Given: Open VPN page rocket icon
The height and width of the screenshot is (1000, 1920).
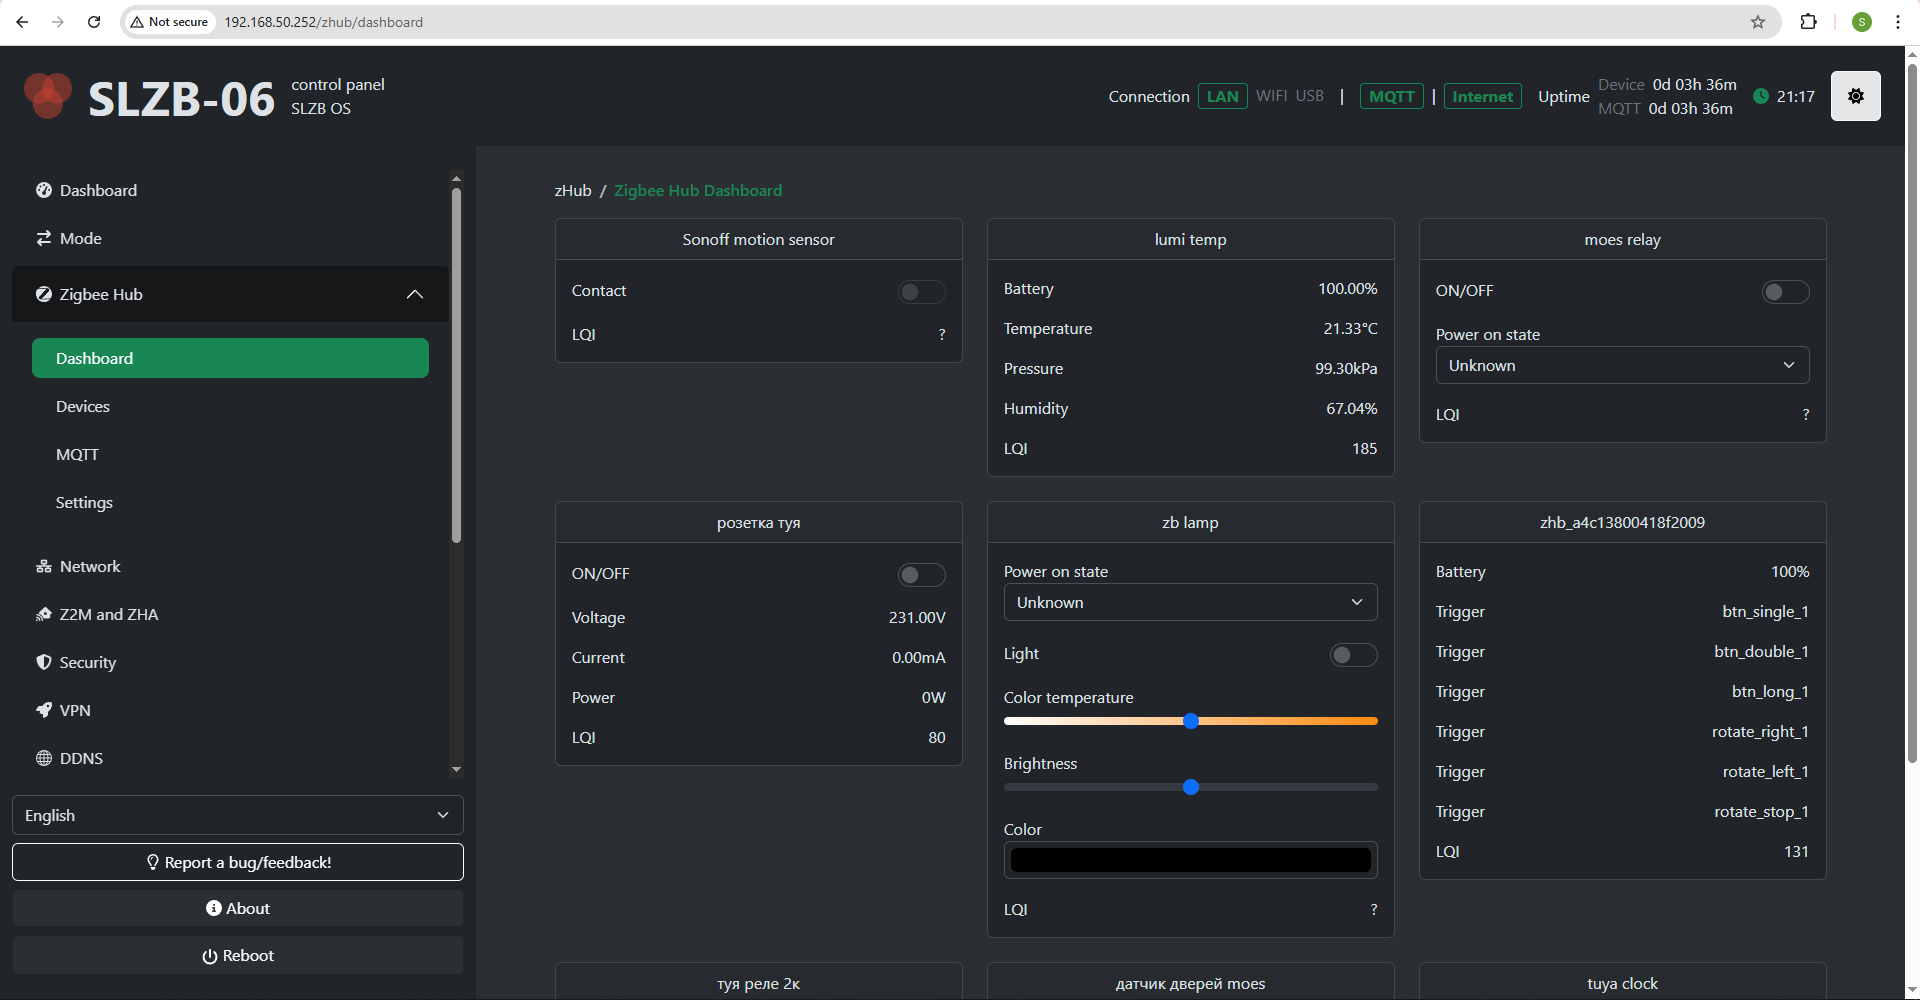Looking at the screenshot, I should pos(44,710).
